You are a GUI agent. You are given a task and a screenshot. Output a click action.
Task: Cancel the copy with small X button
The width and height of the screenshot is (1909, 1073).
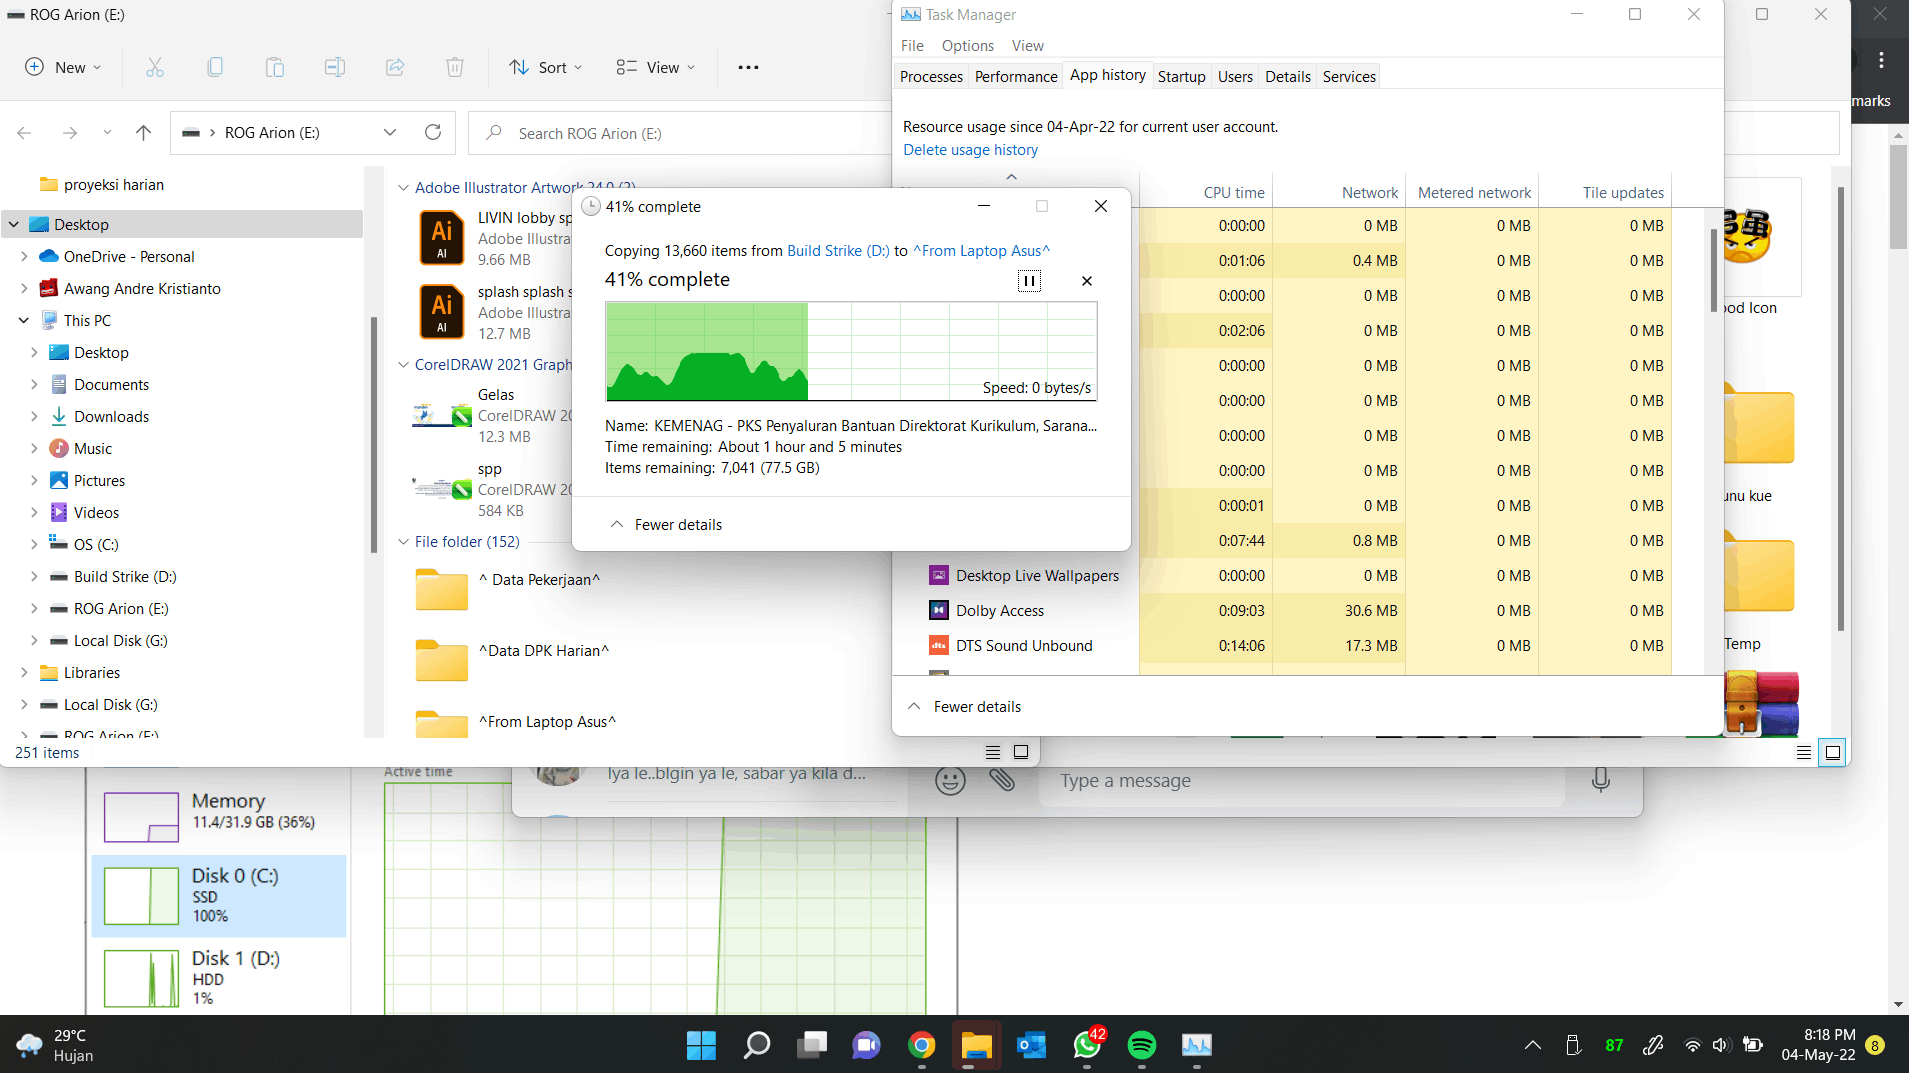pos(1087,281)
